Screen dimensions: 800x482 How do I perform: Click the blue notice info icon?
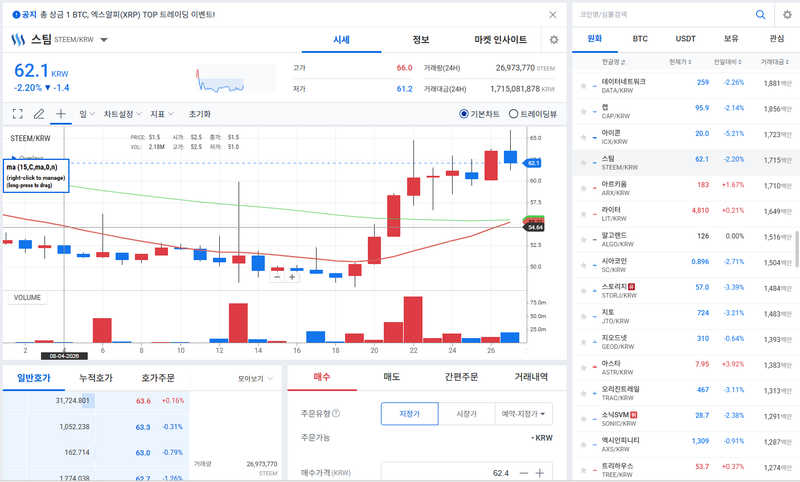(16, 15)
